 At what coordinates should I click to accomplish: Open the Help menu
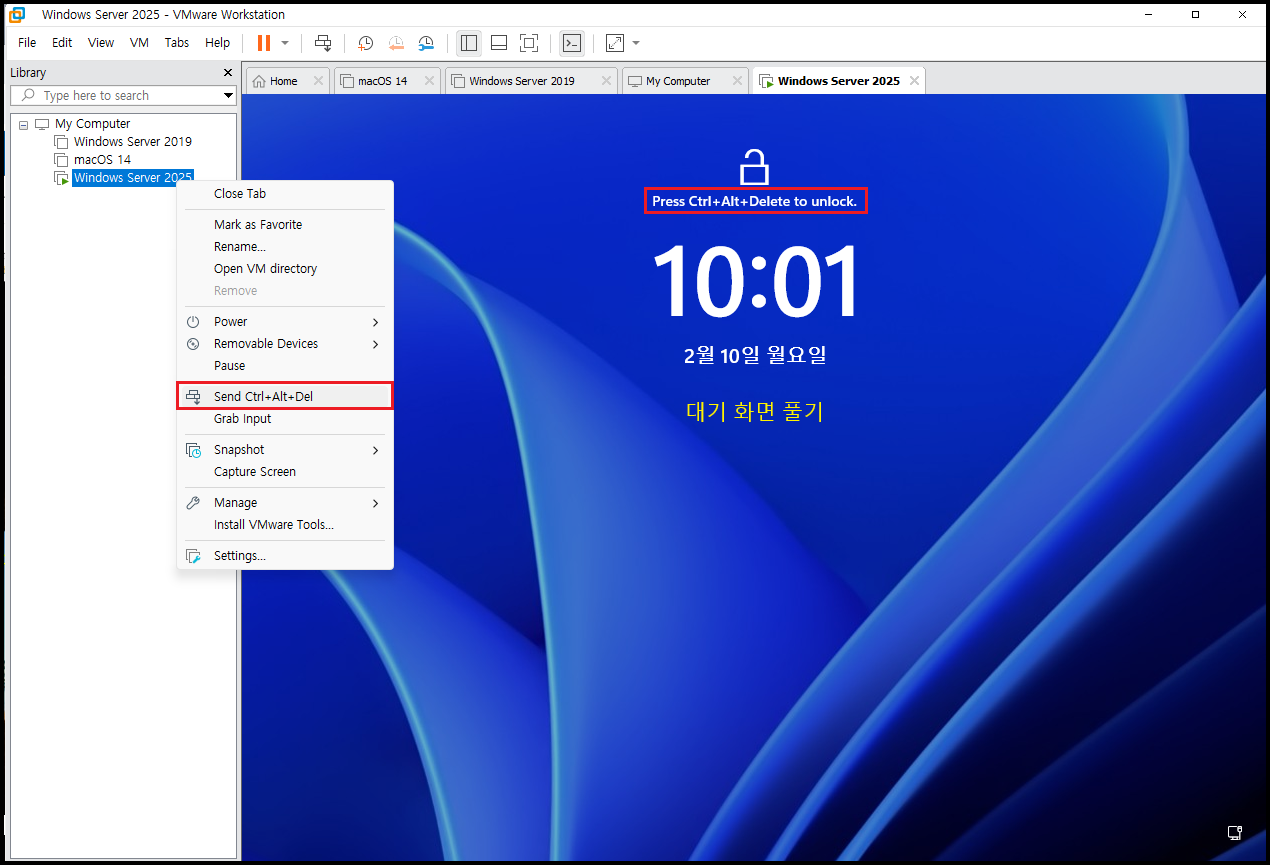[x=217, y=43]
